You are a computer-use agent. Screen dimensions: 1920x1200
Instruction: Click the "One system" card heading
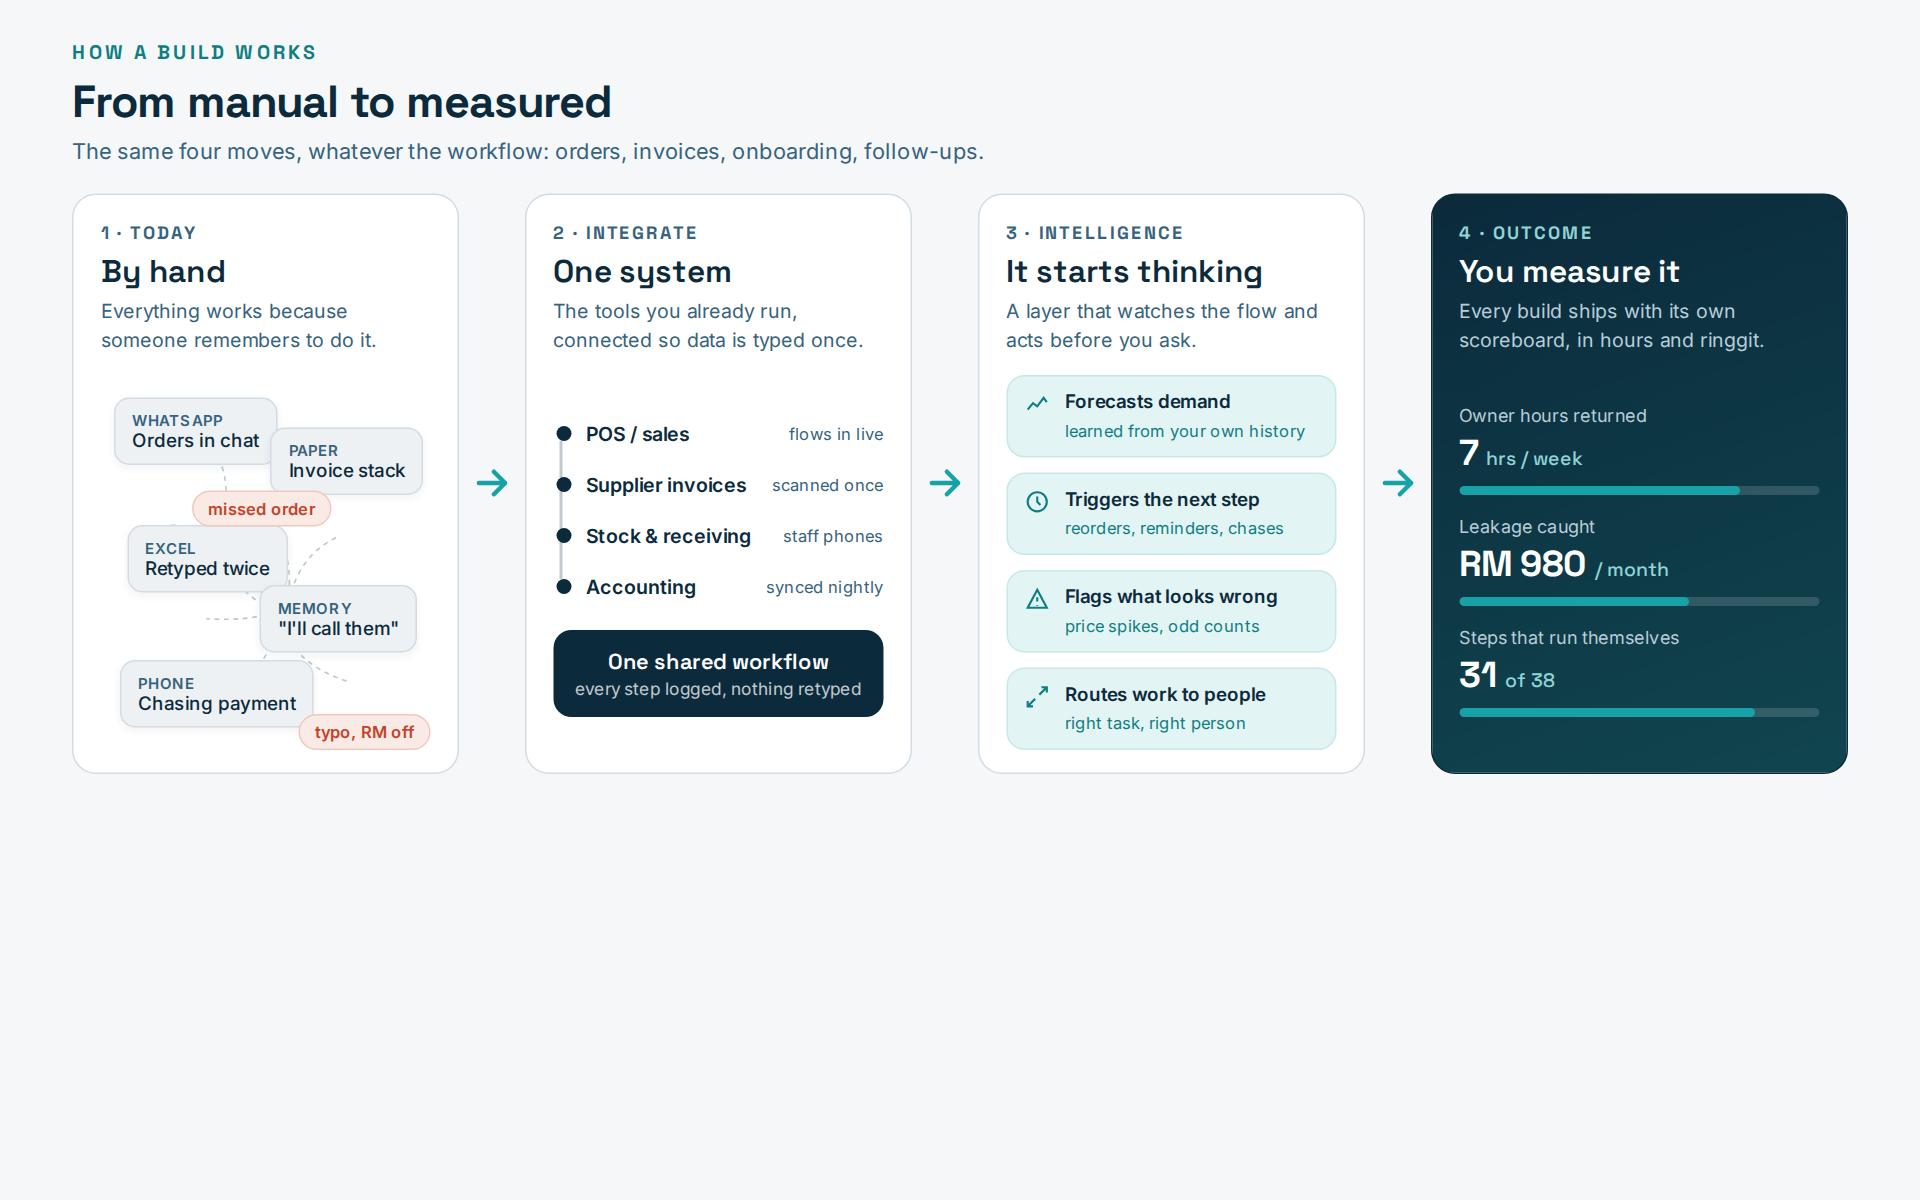coord(642,272)
